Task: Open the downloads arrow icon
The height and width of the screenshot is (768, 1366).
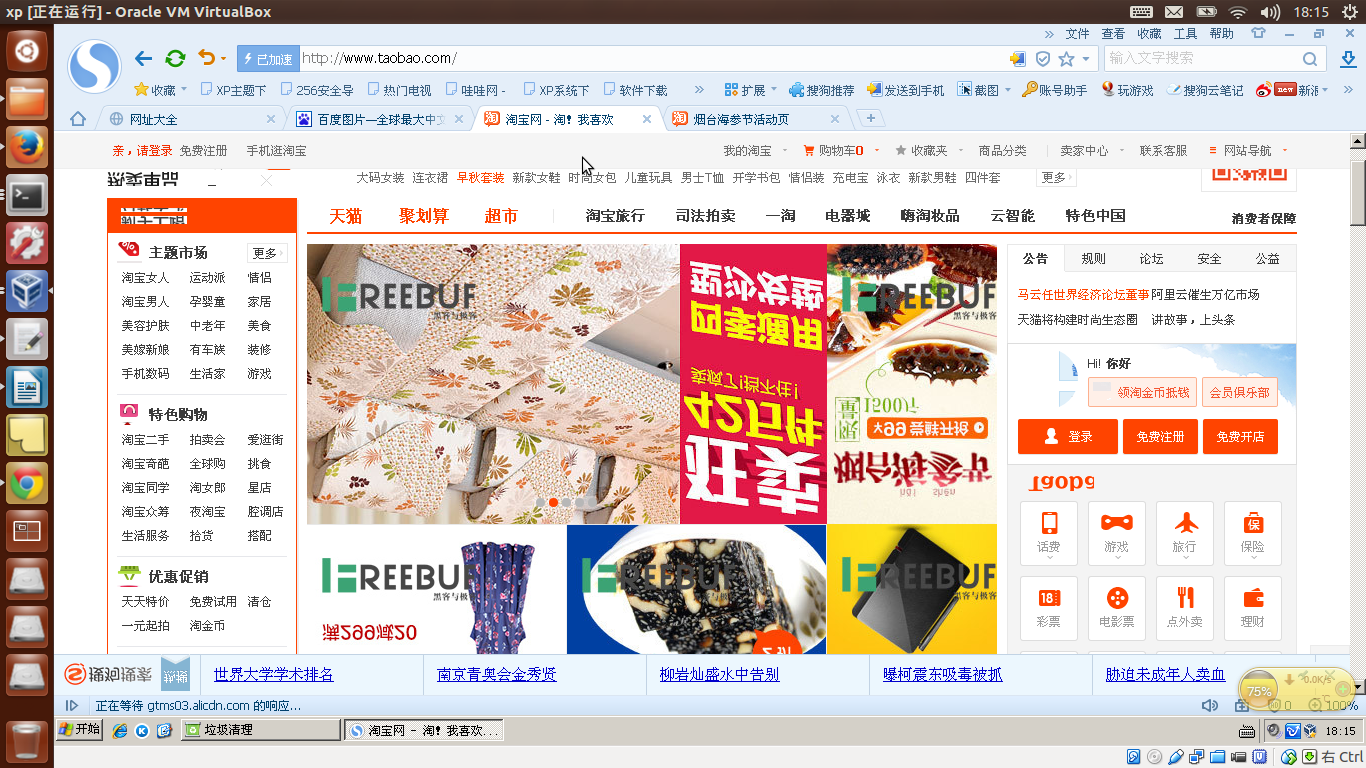Action: (1348, 59)
